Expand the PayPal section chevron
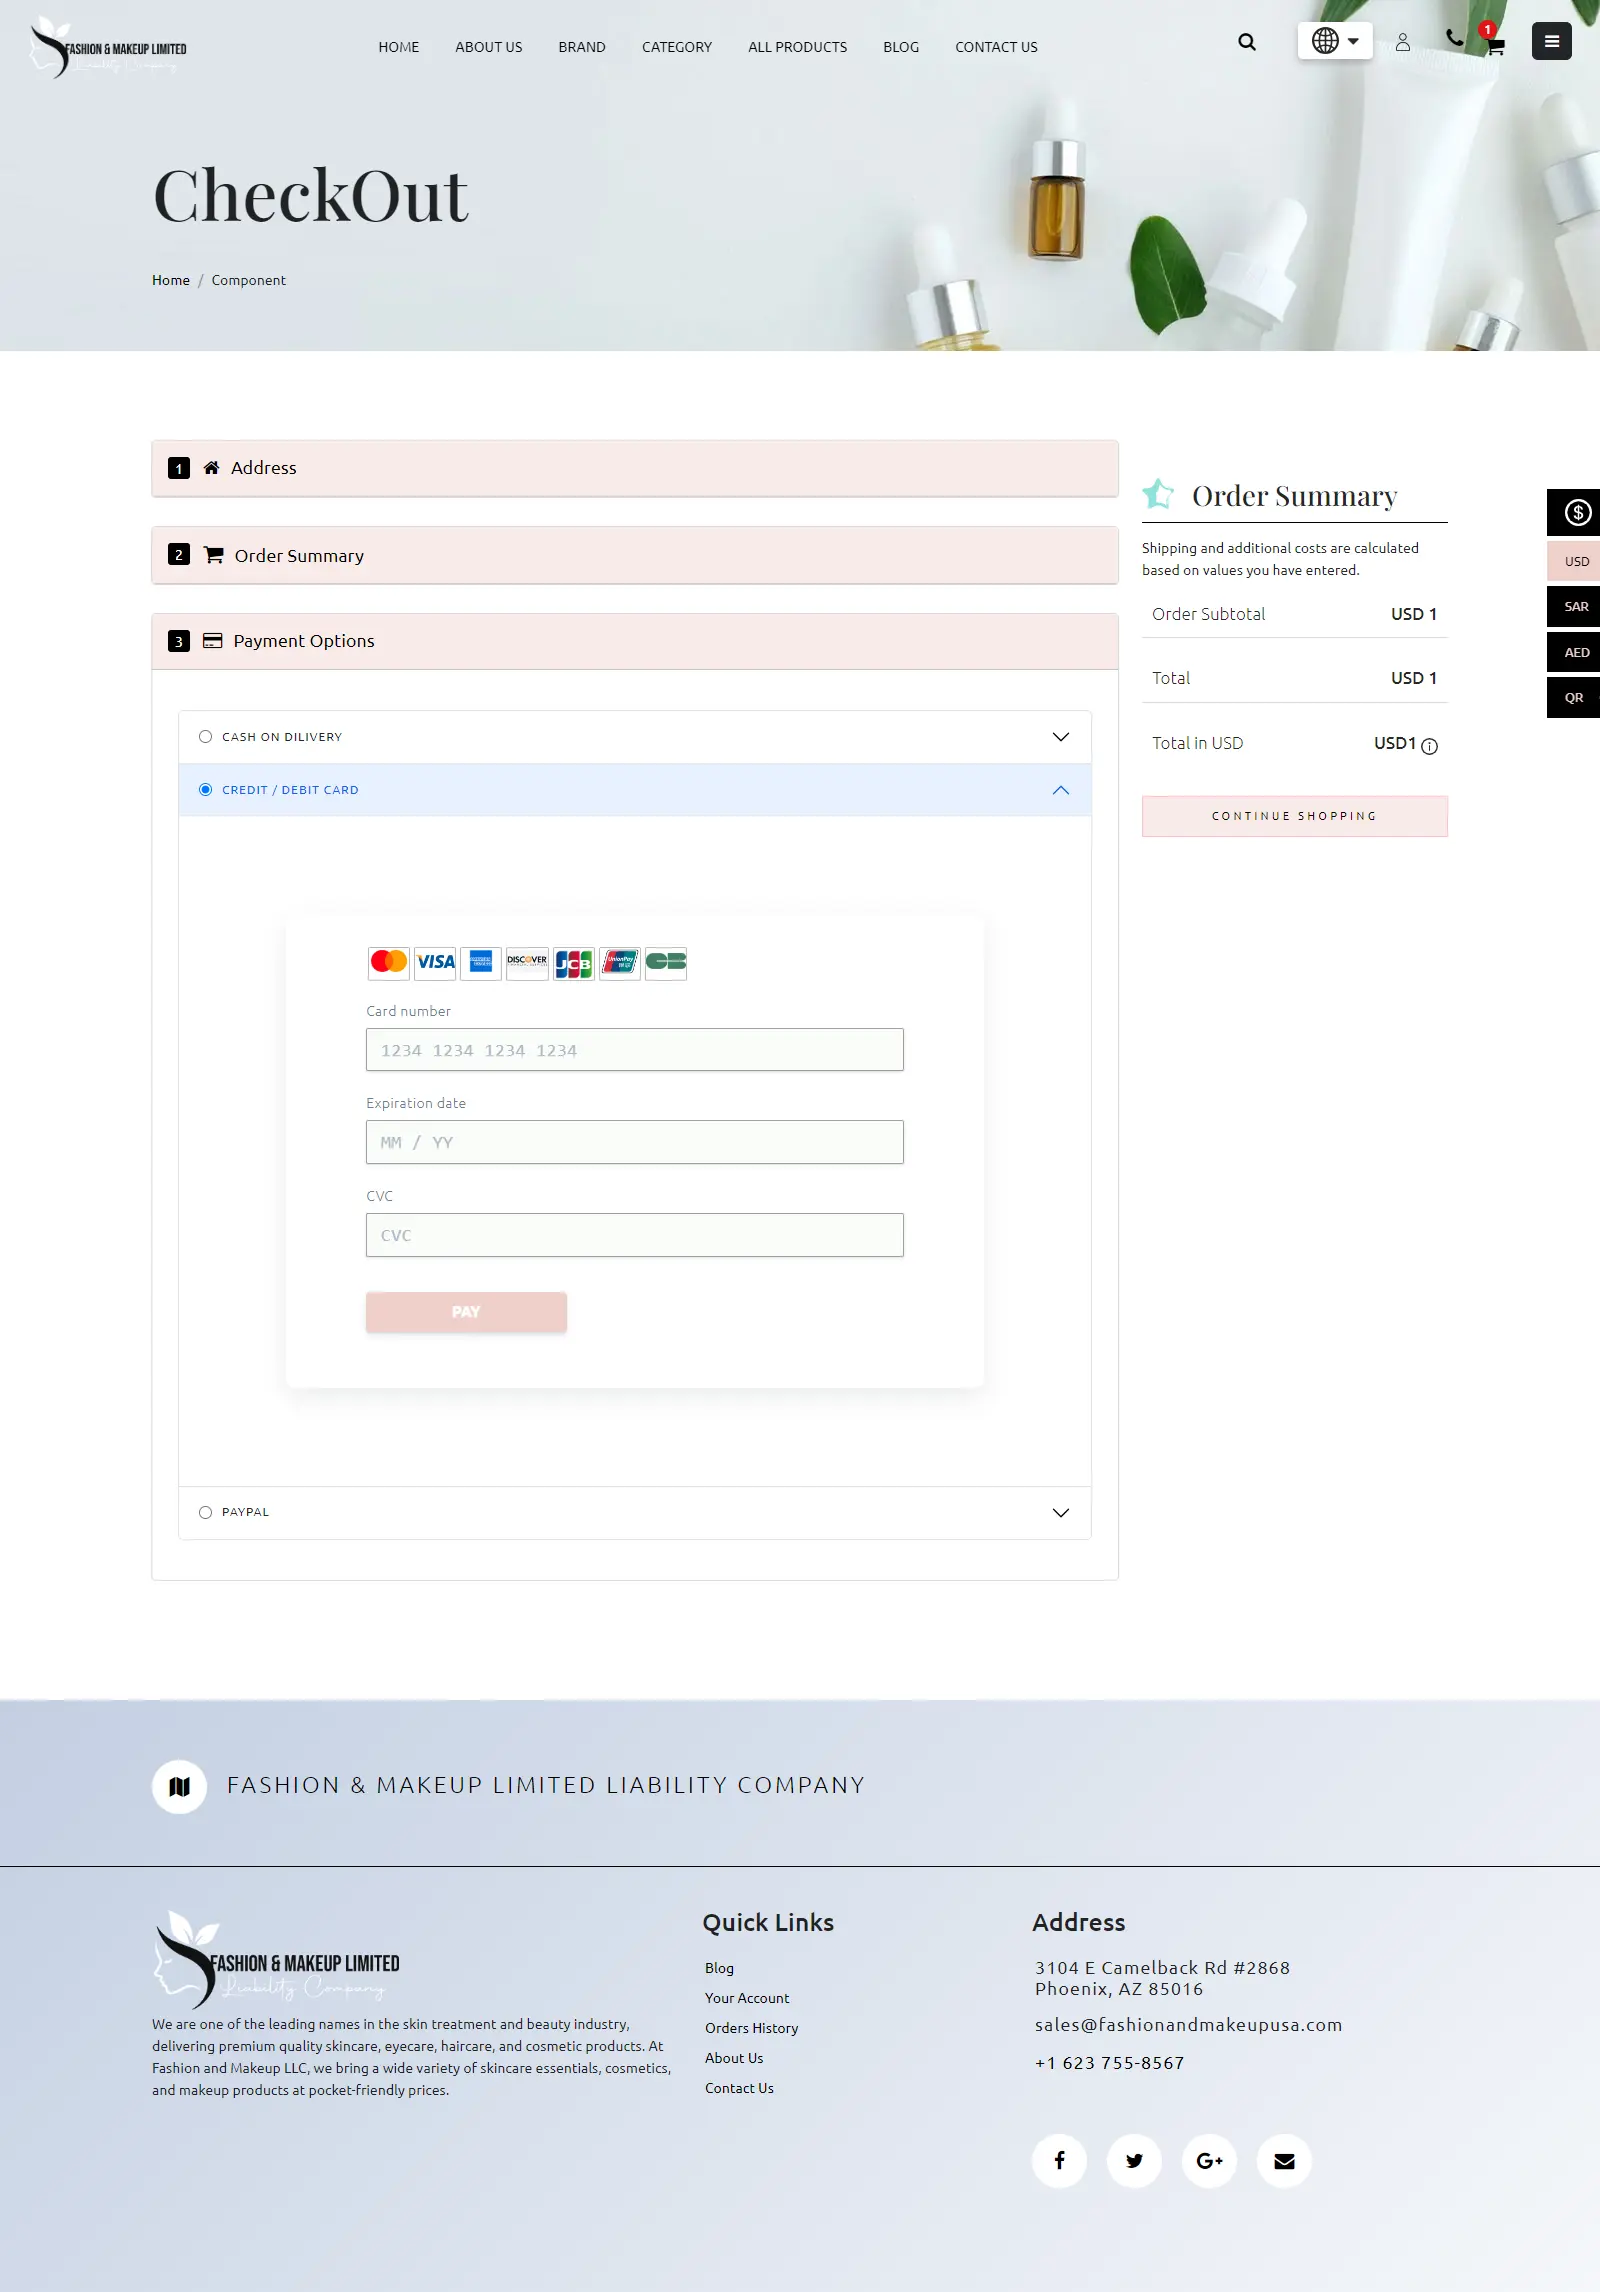This screenshot has width=1600, height=2292. [1059, 1512]
